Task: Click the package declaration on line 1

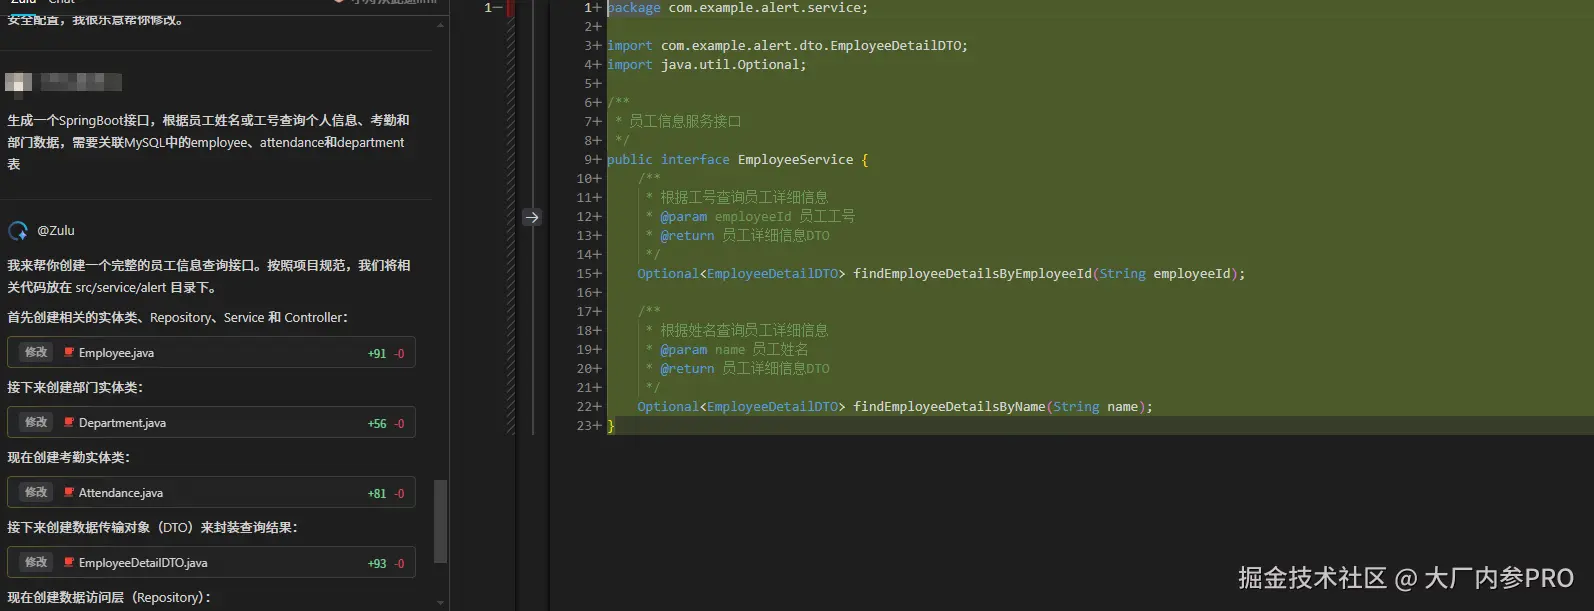Action: coord(737,8)
